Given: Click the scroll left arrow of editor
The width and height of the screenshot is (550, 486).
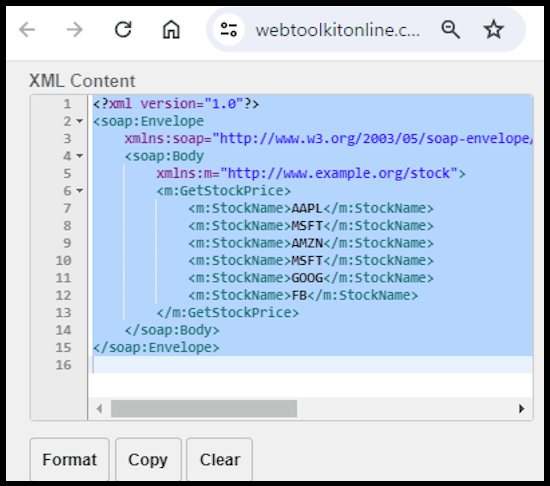Looking at the screenshot, I should (x=99, y=409).
